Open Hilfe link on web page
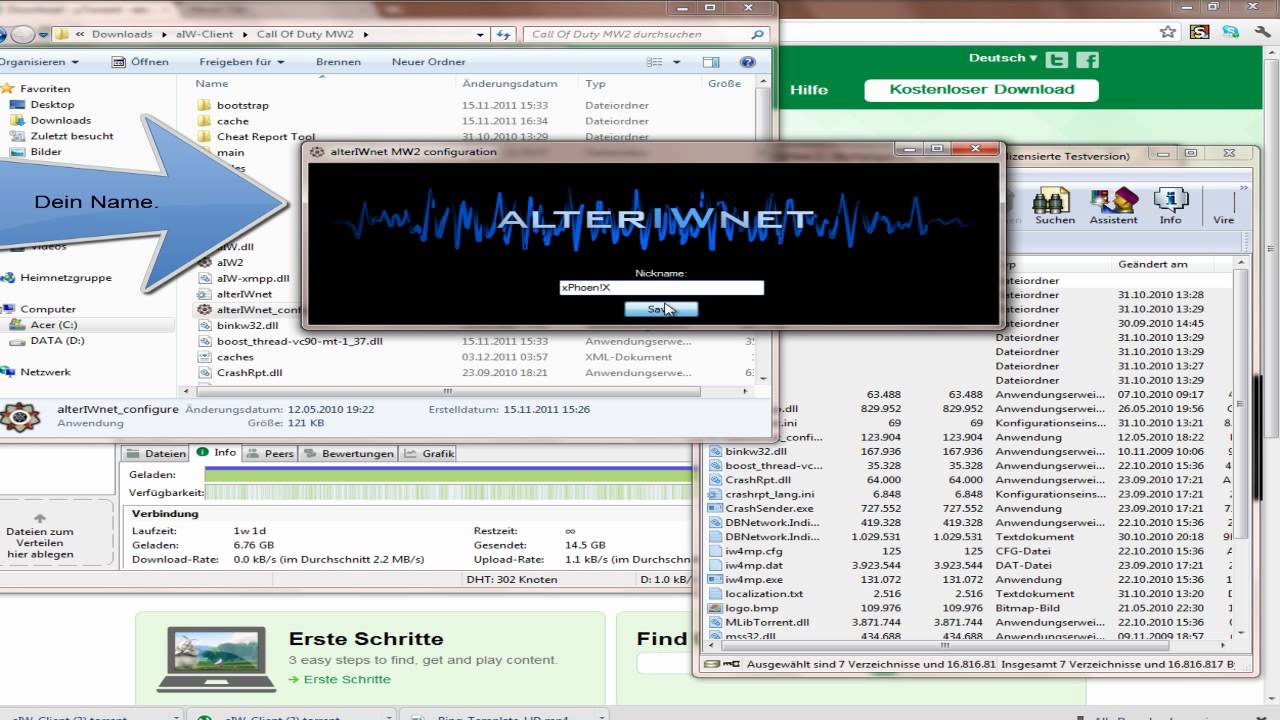The image size is (1280, 720). pyautogui.click(x=809, y=90)
